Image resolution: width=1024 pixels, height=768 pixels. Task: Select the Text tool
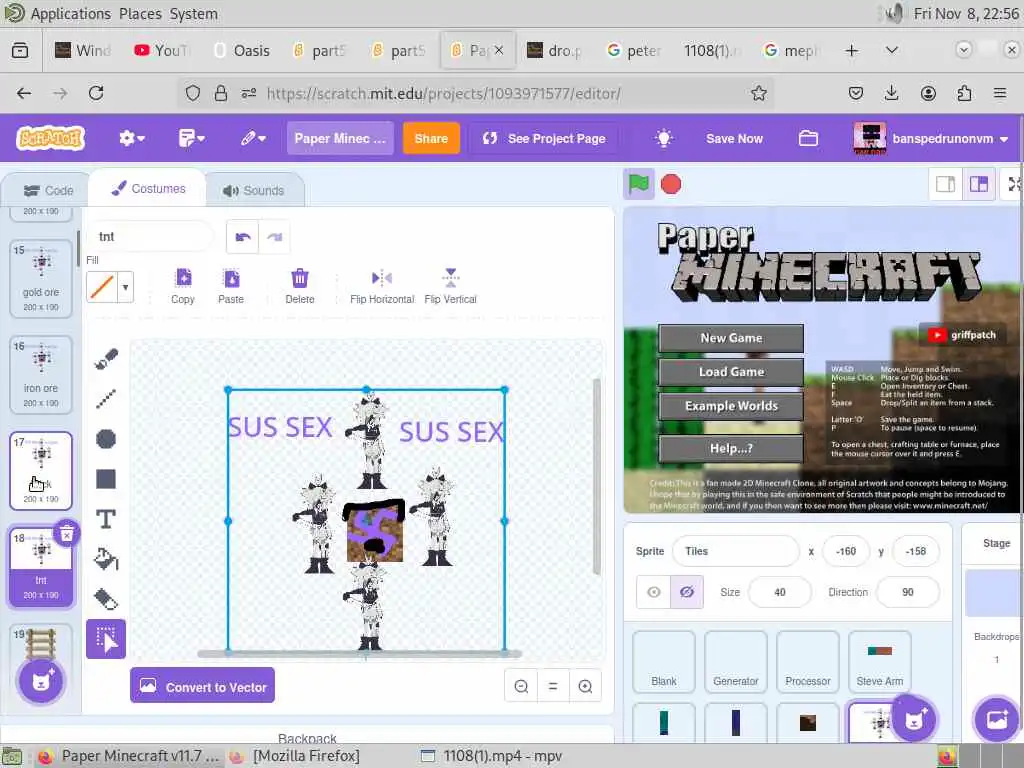(x=106, y=519)
